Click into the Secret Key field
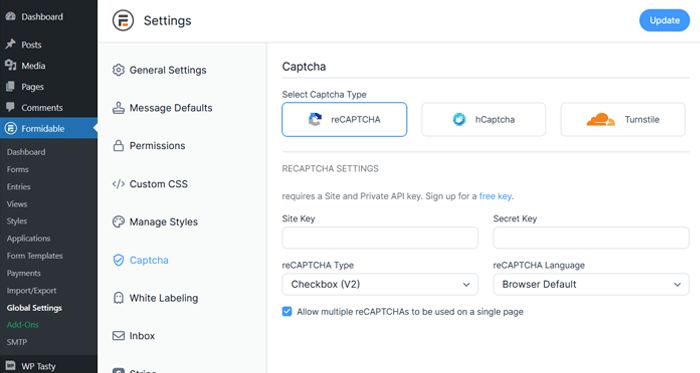Viewport: 700px width, 373px height. (591, 238)
